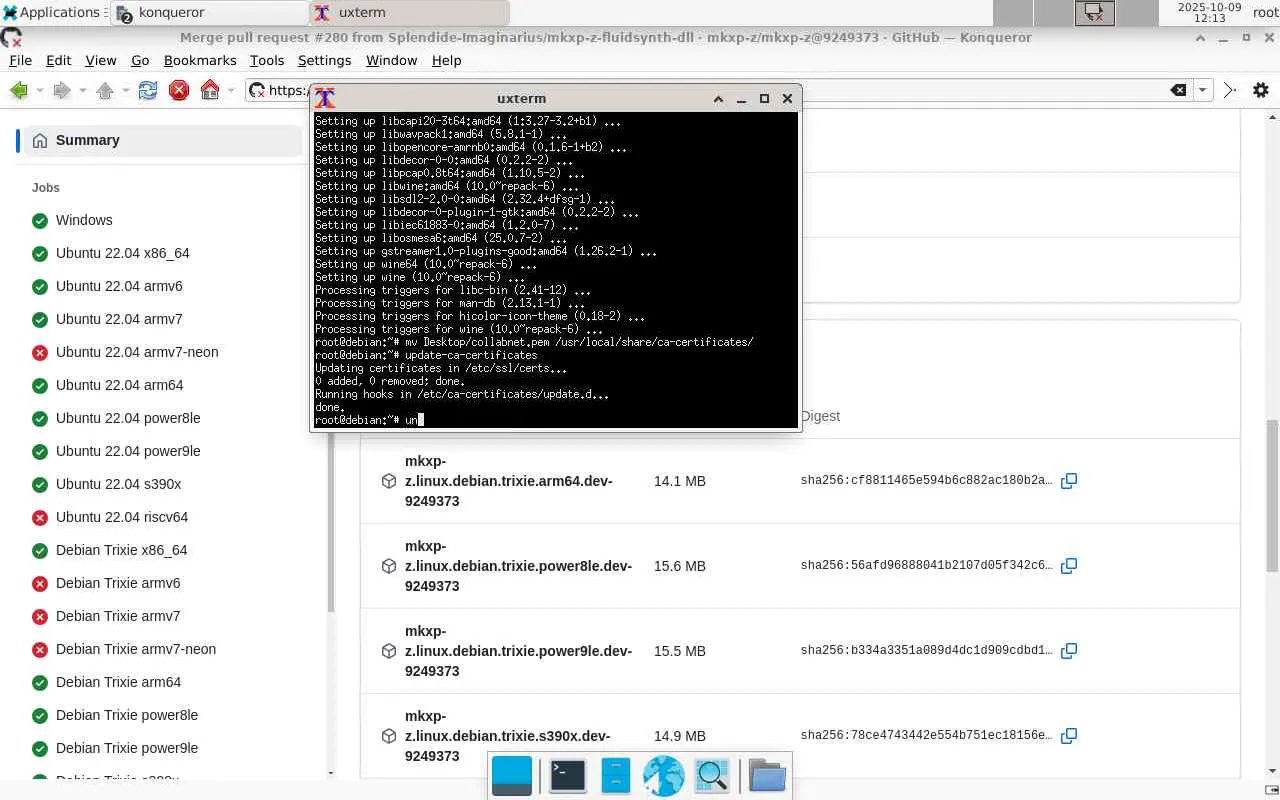Click the main page vertical scrollbar
1280x800 pixels.
[x=1272, y=495]
